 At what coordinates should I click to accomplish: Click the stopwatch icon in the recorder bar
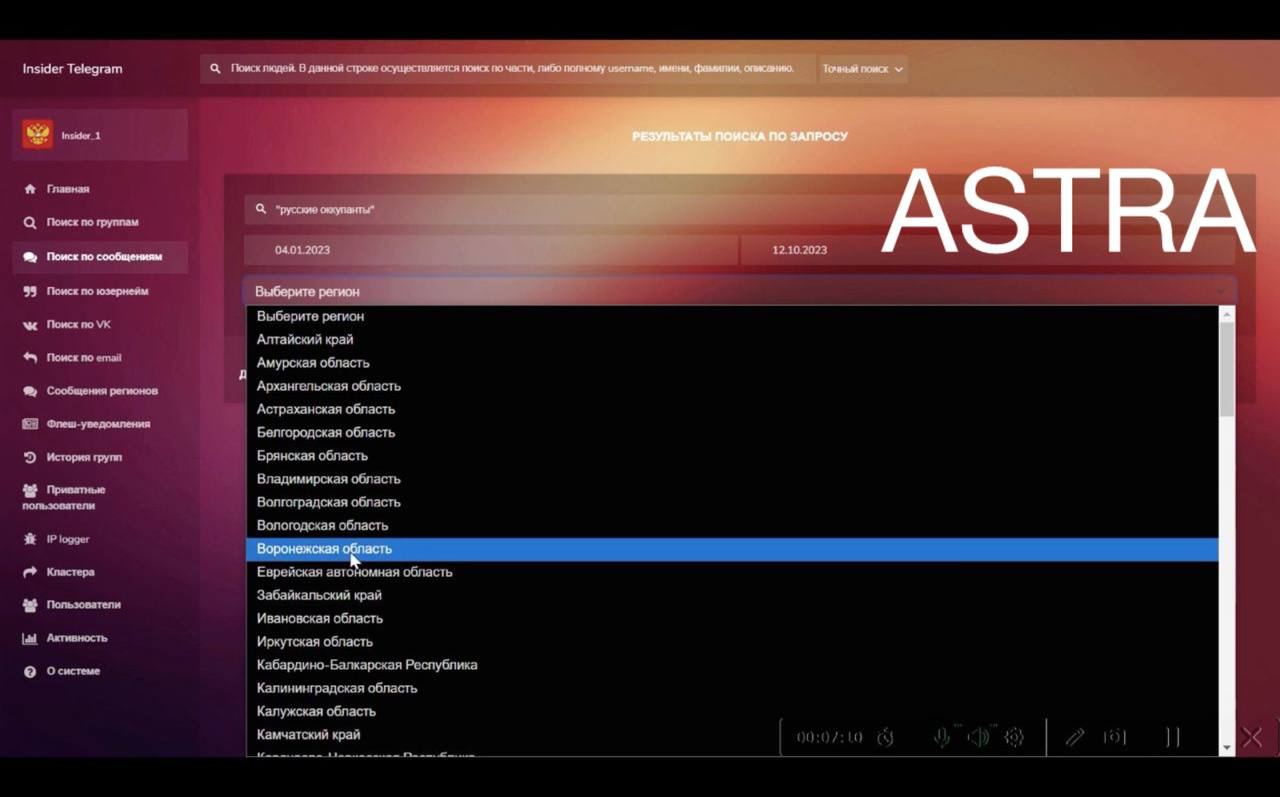885,737
